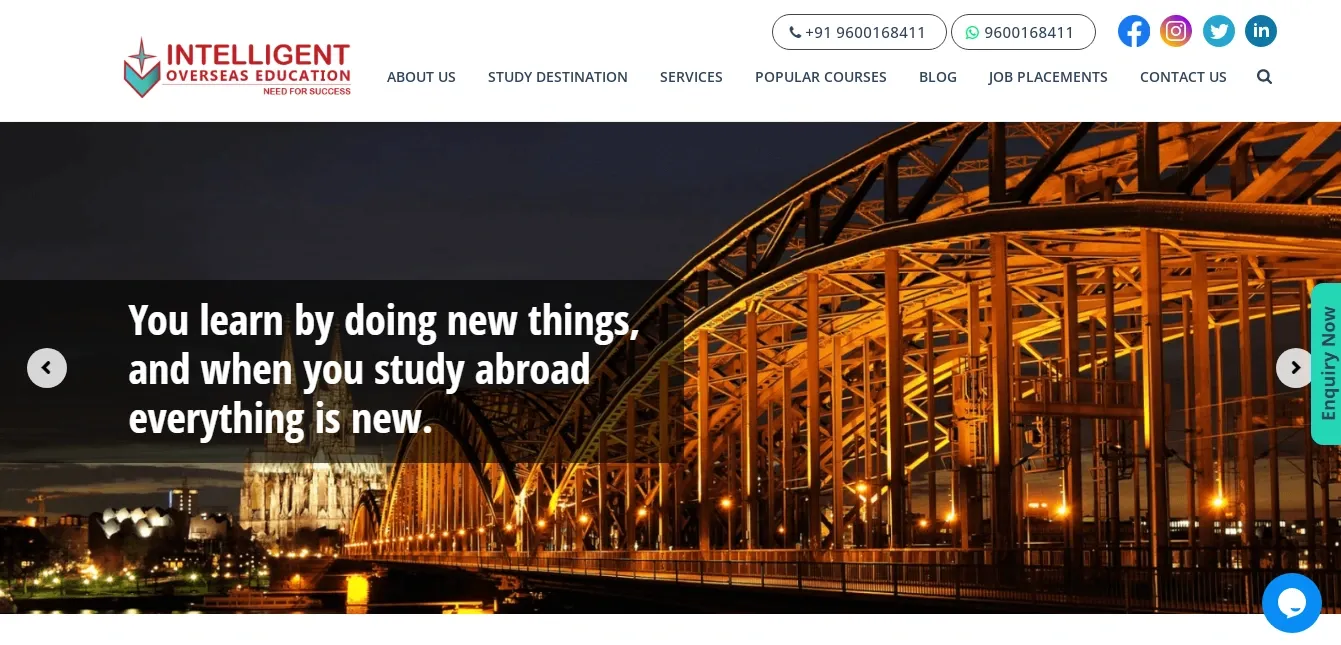
Task: Advance to next slide with right arrow
Action: (1295, 368)
